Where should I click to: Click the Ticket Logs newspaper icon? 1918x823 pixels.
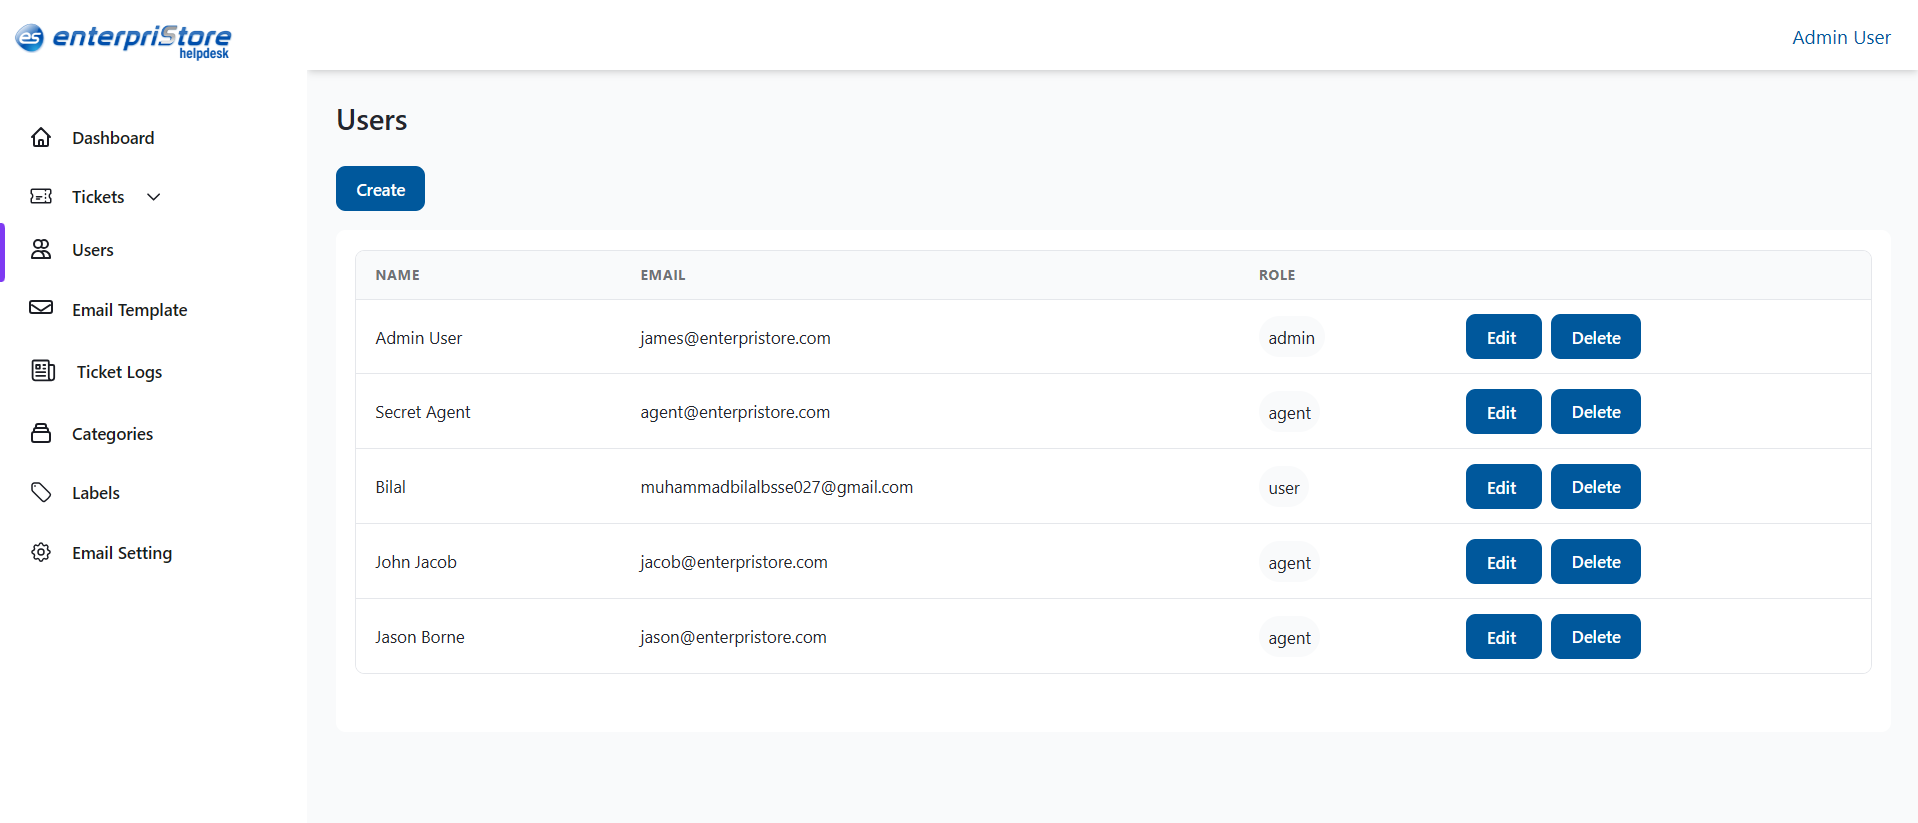click(43, 371)
